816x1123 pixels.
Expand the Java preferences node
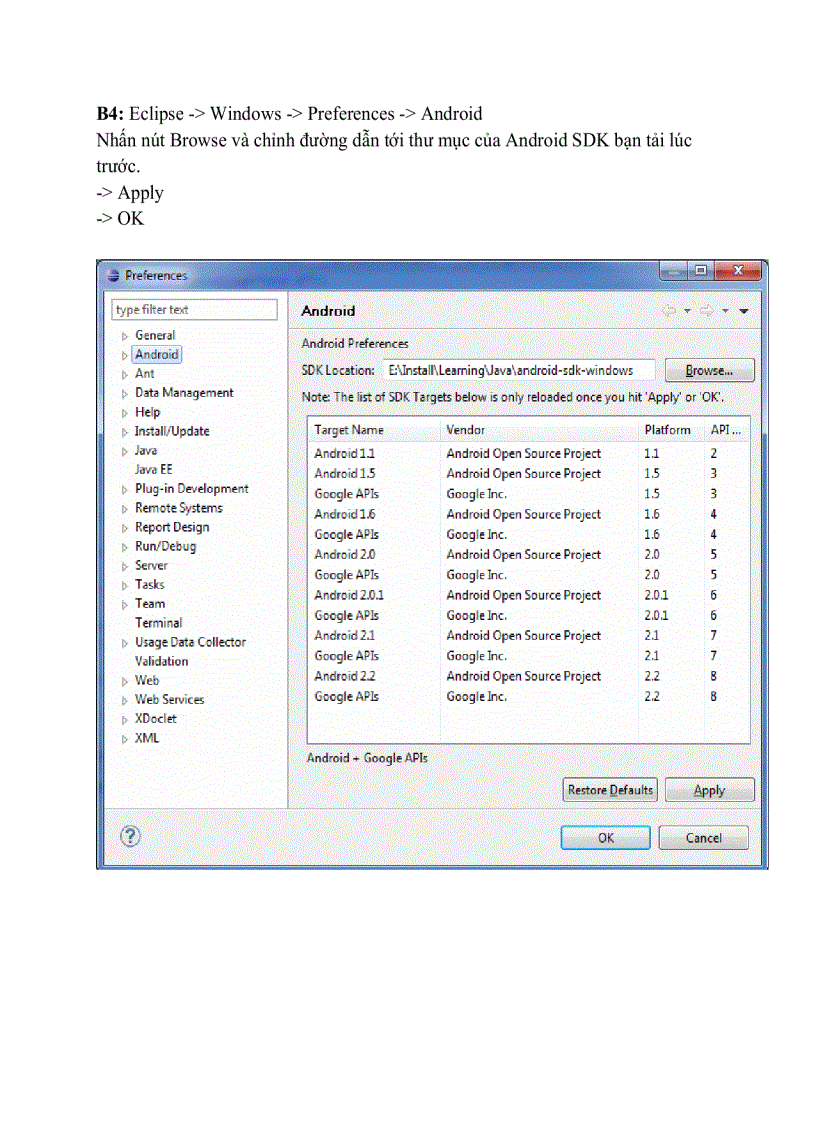(125, 451)
